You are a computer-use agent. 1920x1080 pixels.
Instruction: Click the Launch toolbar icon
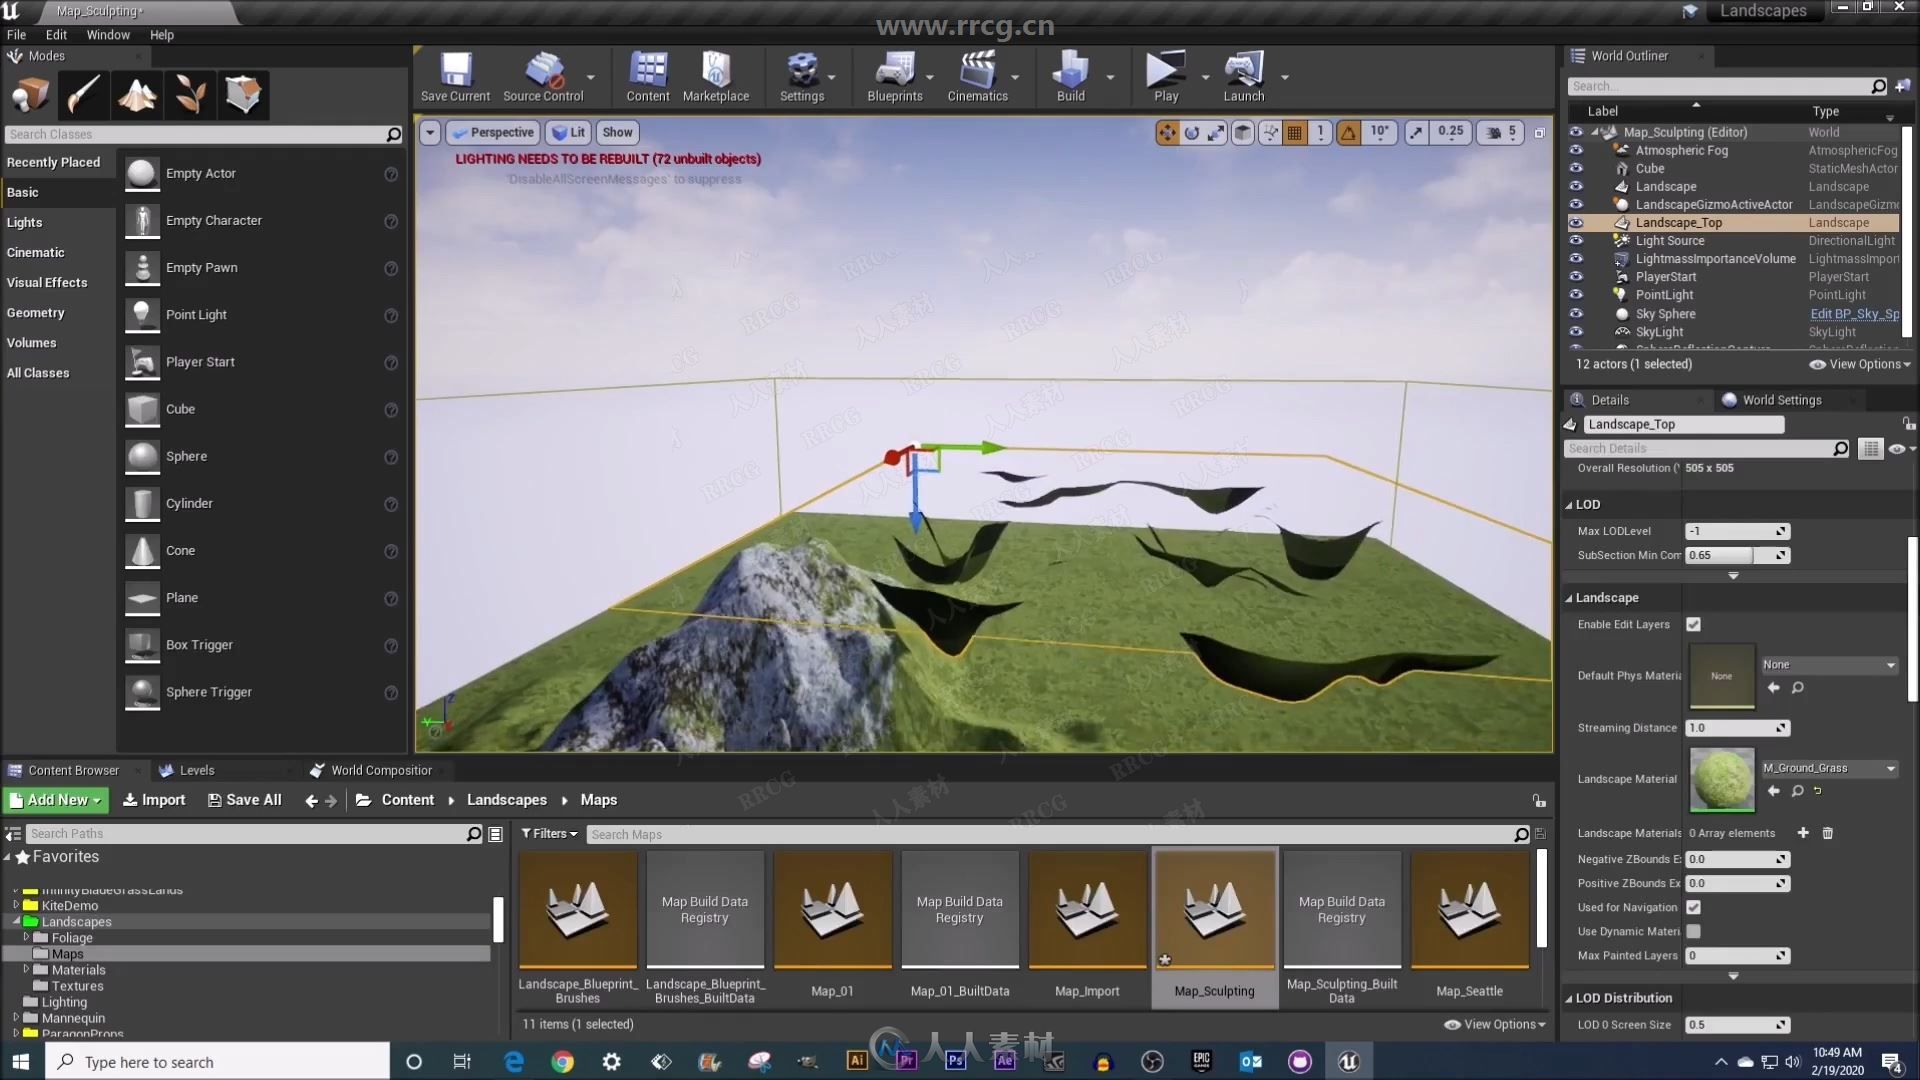coord(1244,77)
